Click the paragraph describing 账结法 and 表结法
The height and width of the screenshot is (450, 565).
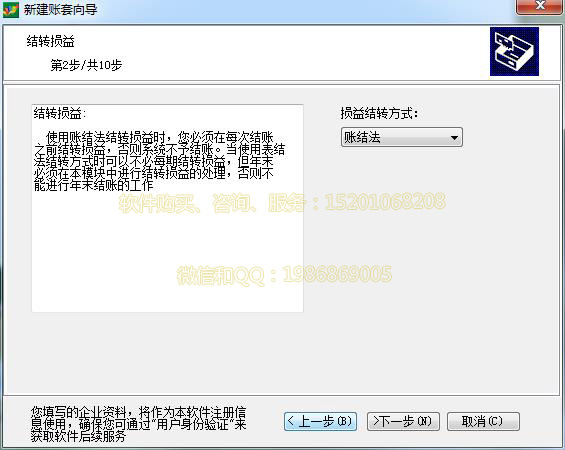[x=159, y=161]
